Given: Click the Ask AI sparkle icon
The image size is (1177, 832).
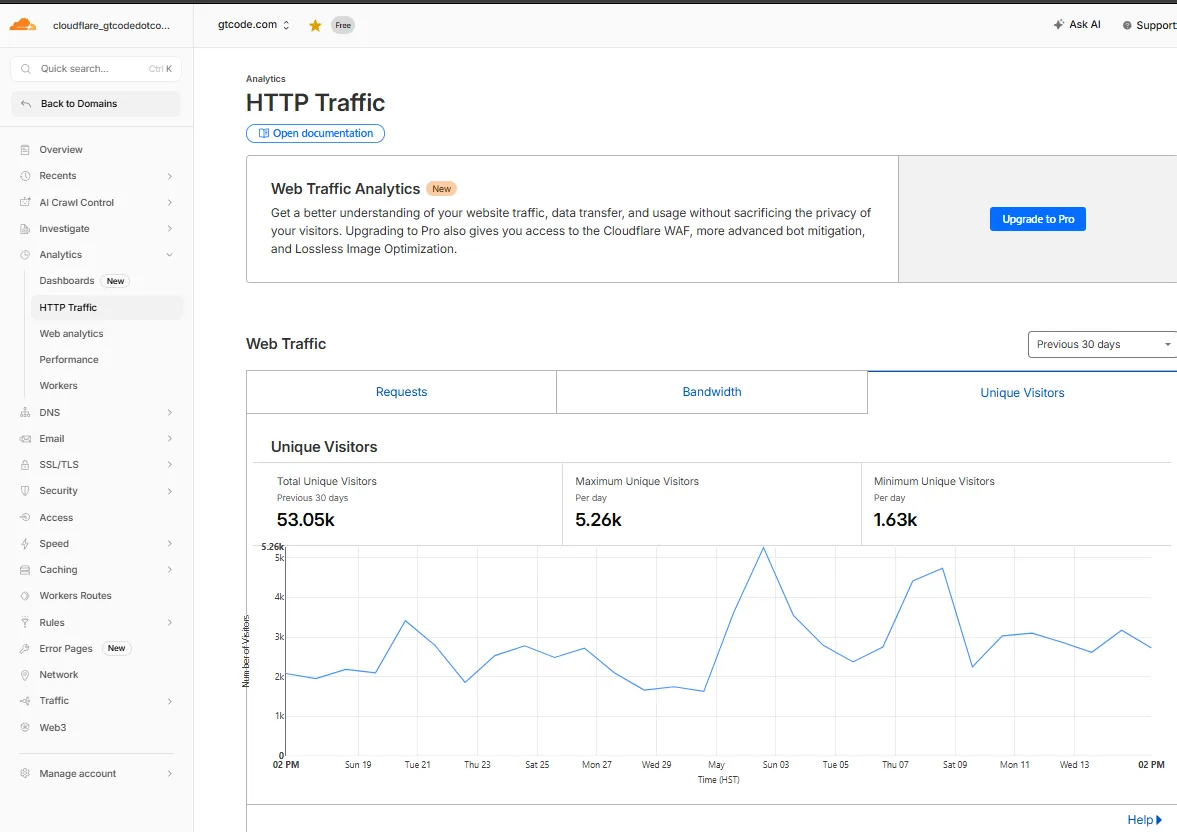Looking at the screenshot, I should pos(1058,25).
